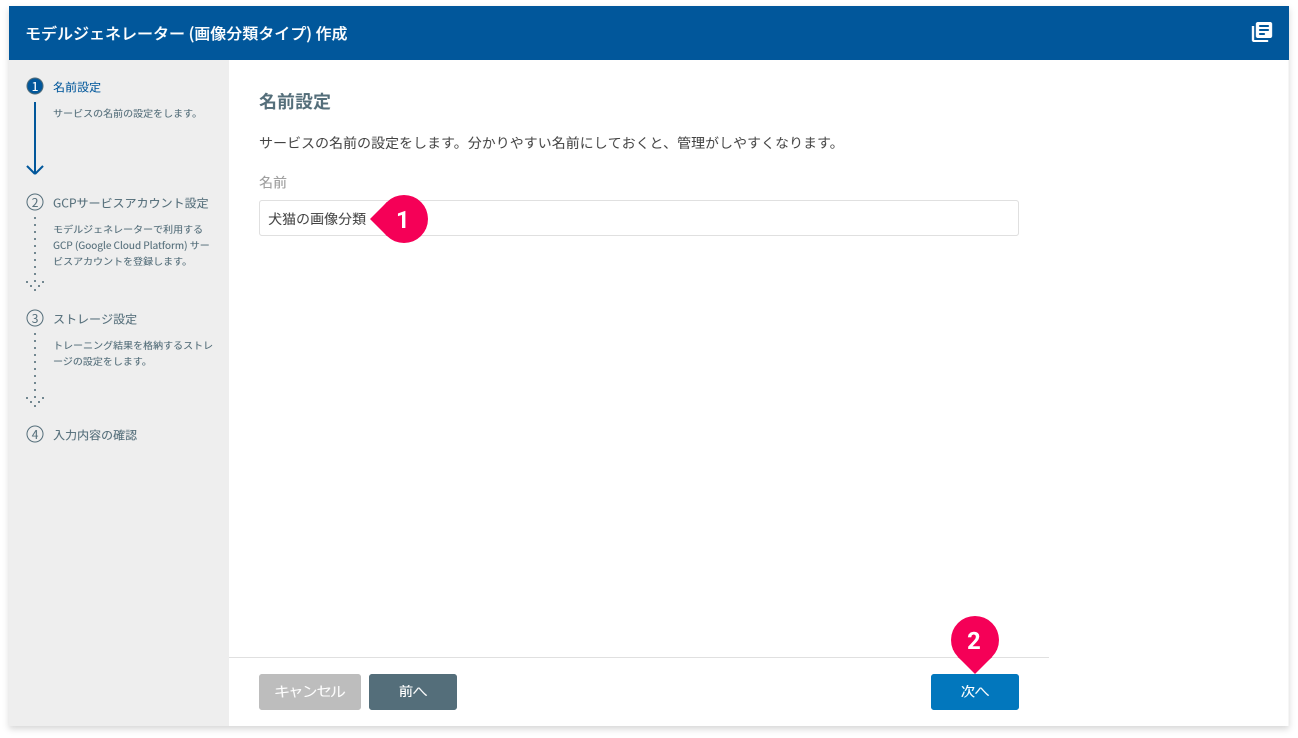Select step 4 入力内容の確認
This screenshot has width=1298, height=738.
click(x=95, y=435)
